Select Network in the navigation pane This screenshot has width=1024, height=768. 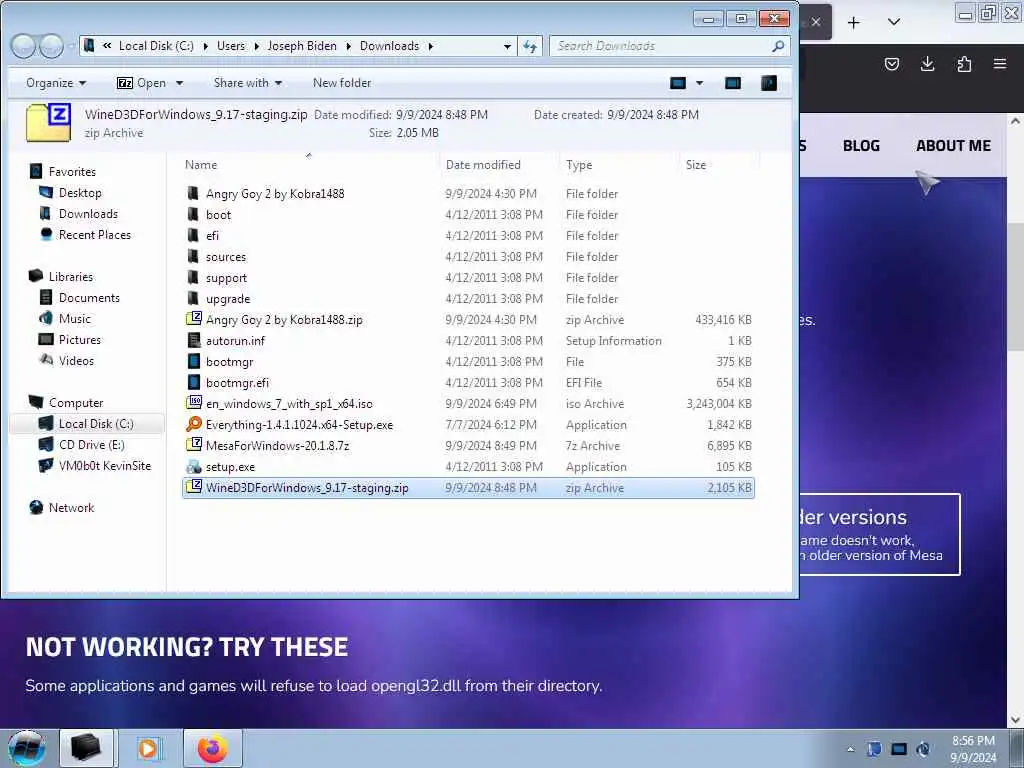[71, 507]
